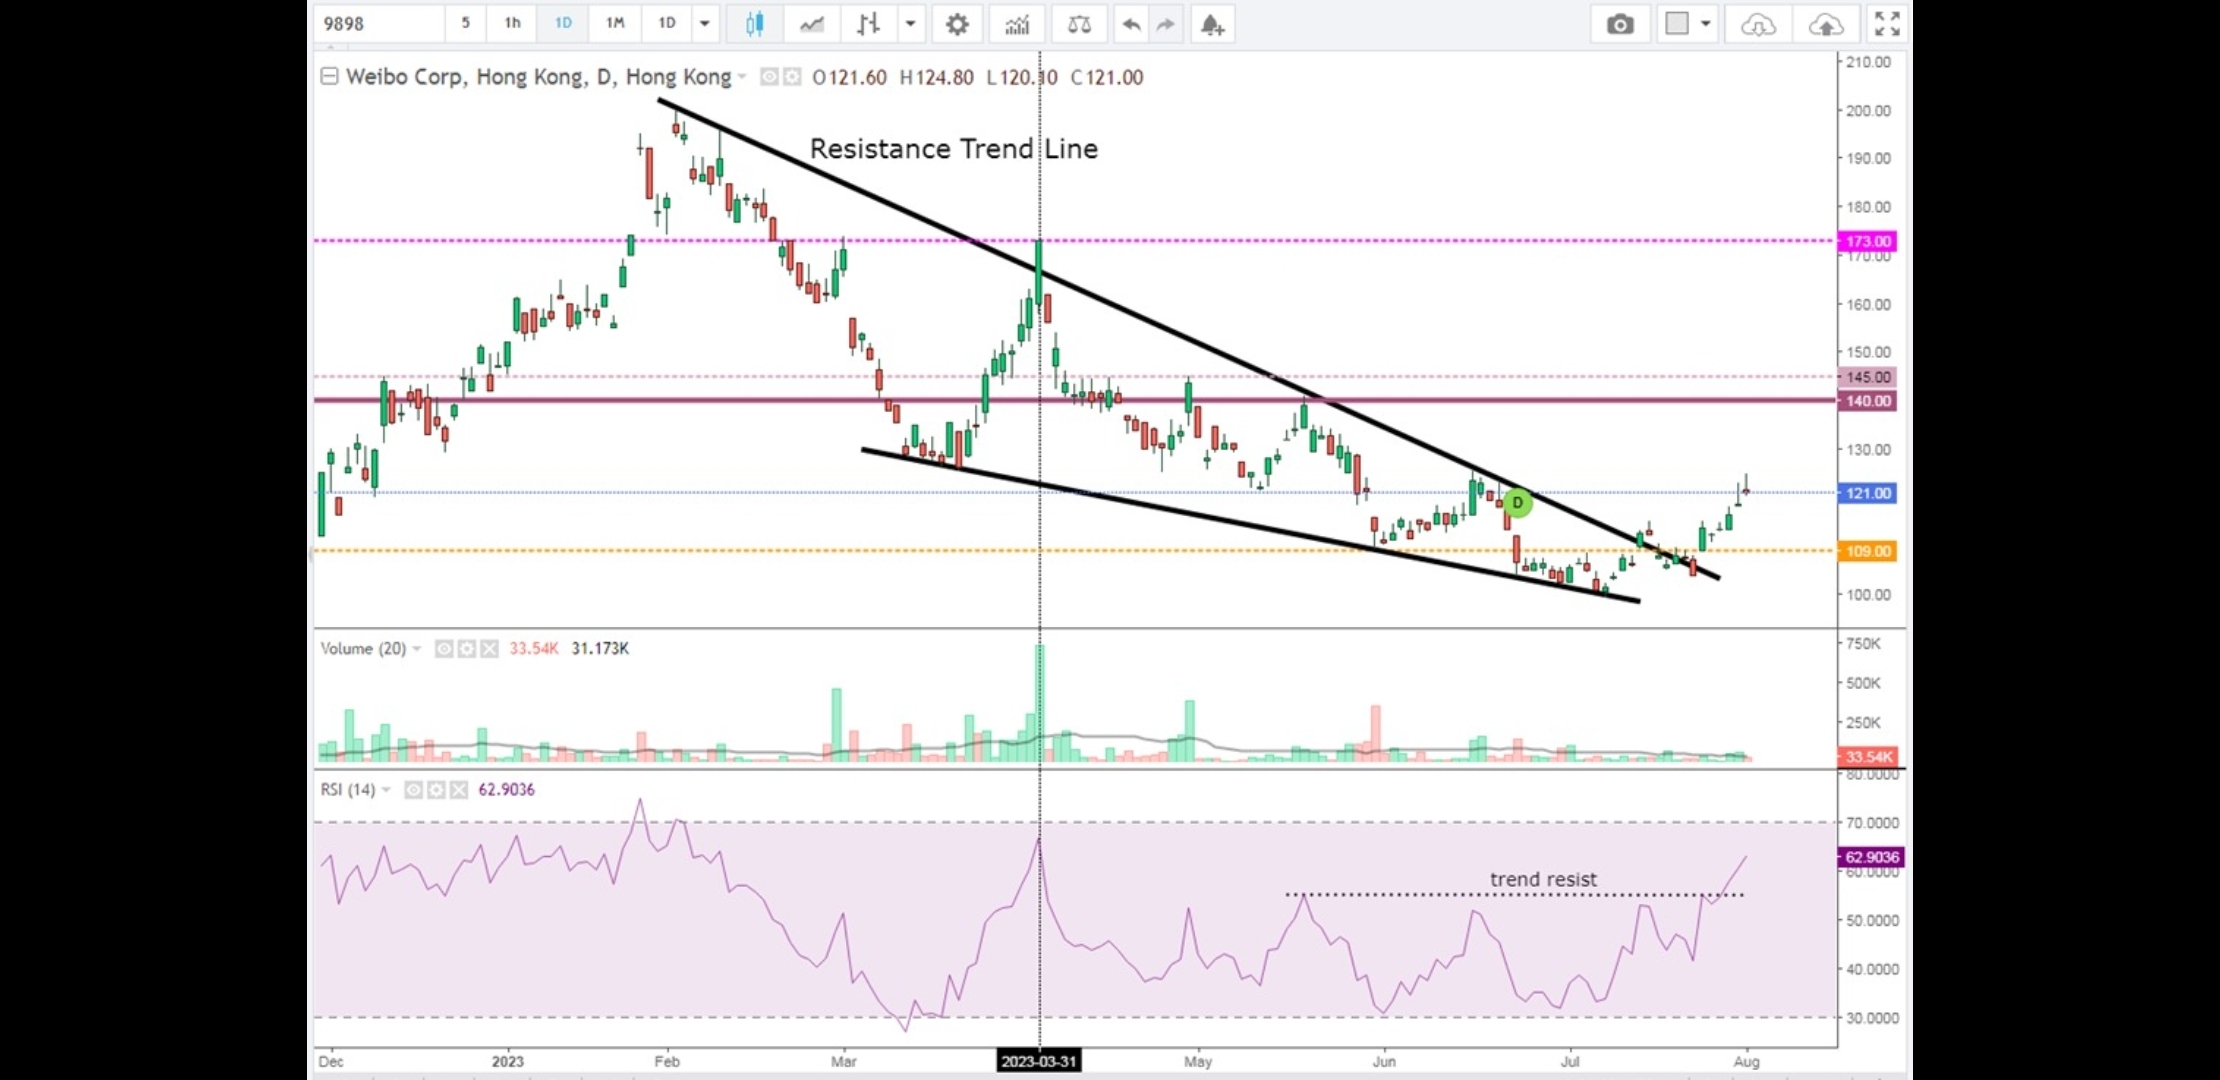Switch to the area line chart icon

tap(812, 24)
